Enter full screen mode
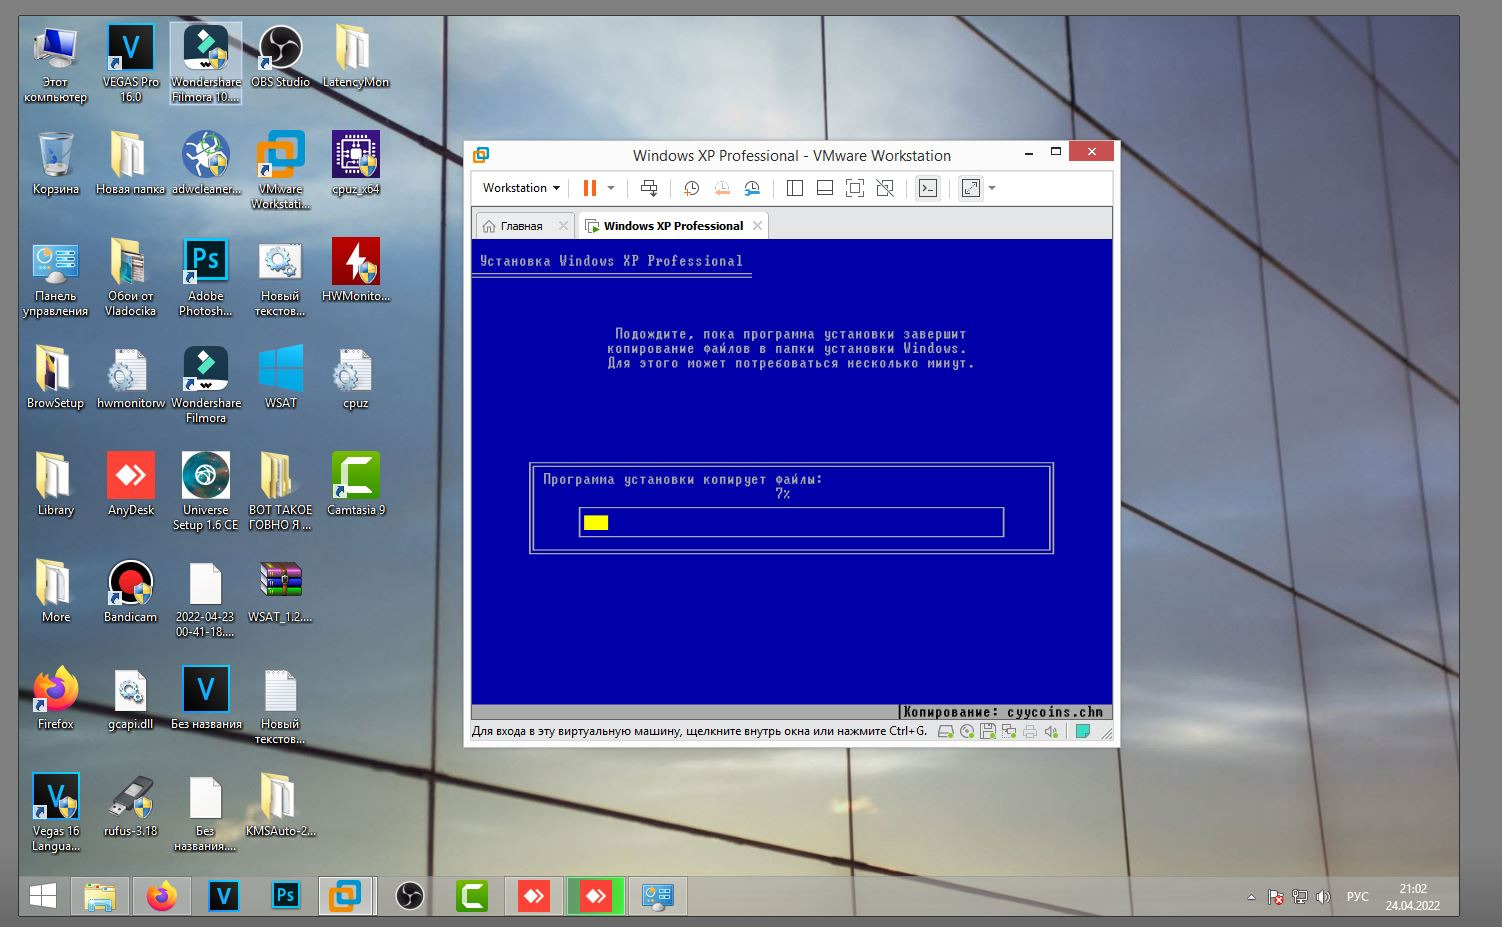 855,188
